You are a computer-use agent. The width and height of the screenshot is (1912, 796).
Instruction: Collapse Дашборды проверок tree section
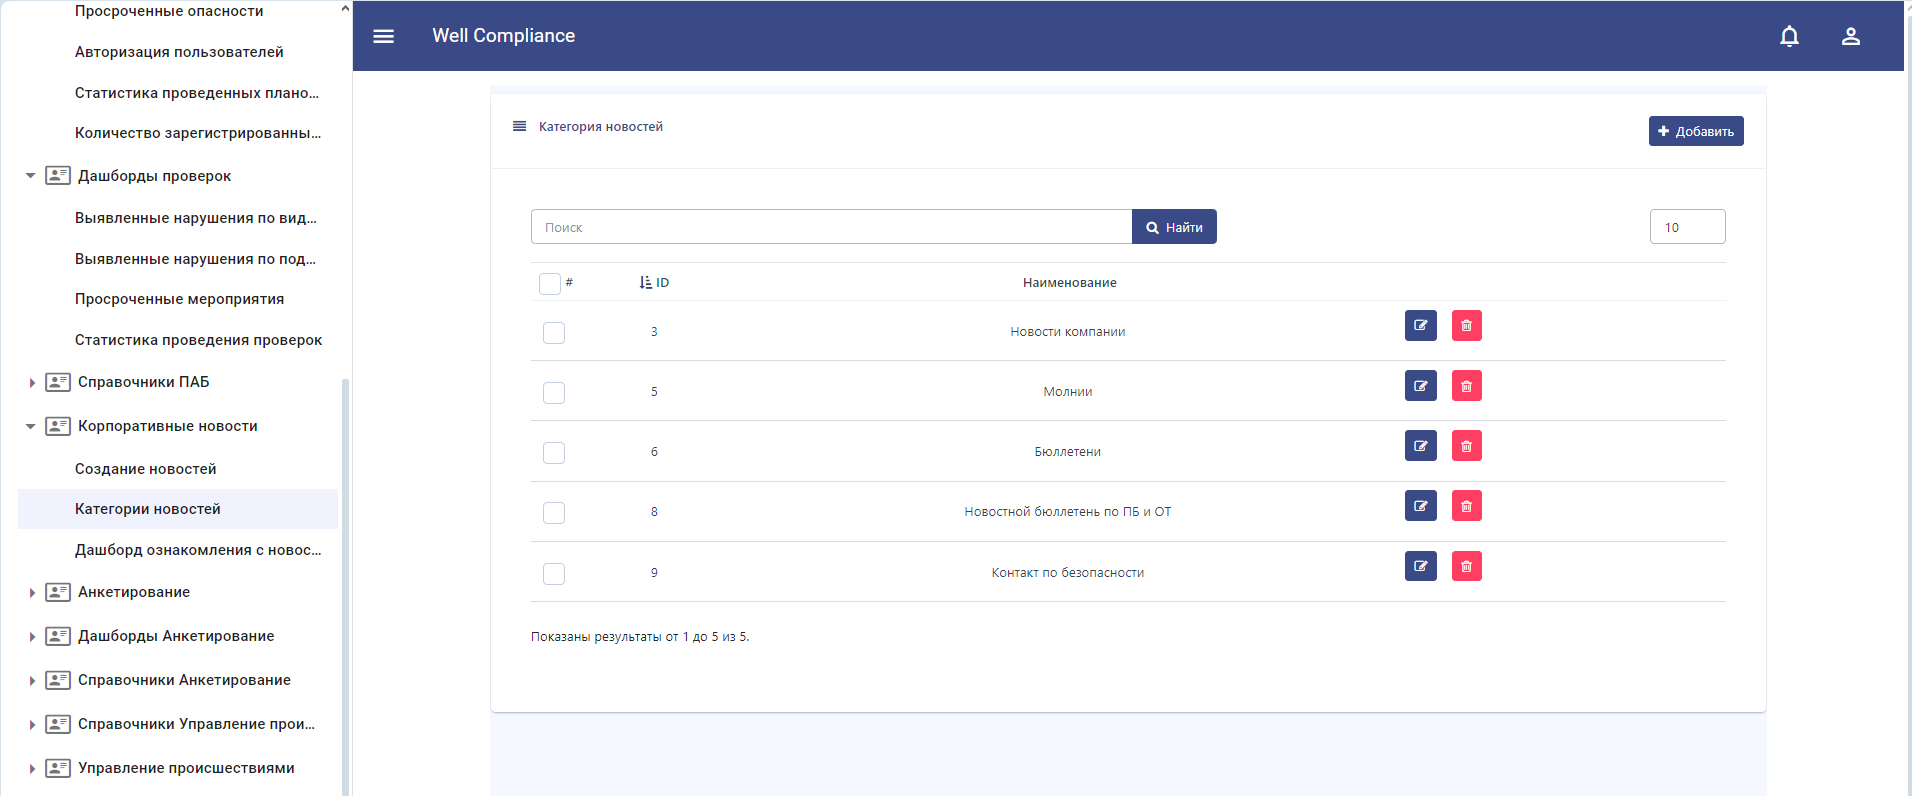(x=31, y=176)
